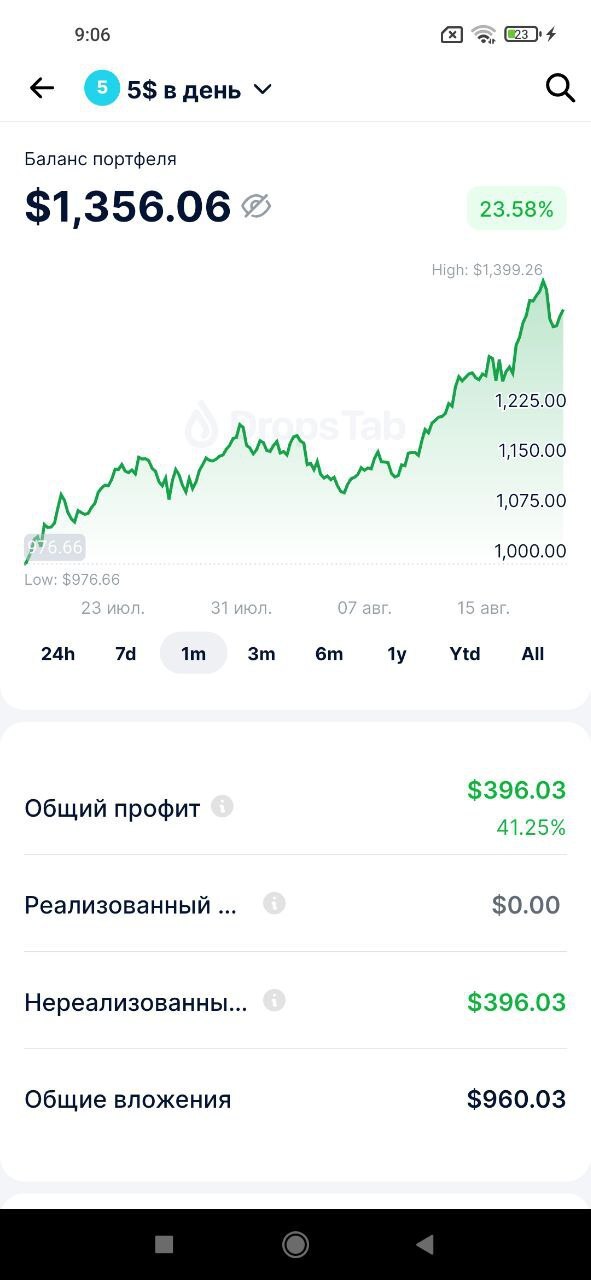Switch chart to 6m range
Image resolution: width=591 pixels, height=1280 pixels.
point(329,653)
